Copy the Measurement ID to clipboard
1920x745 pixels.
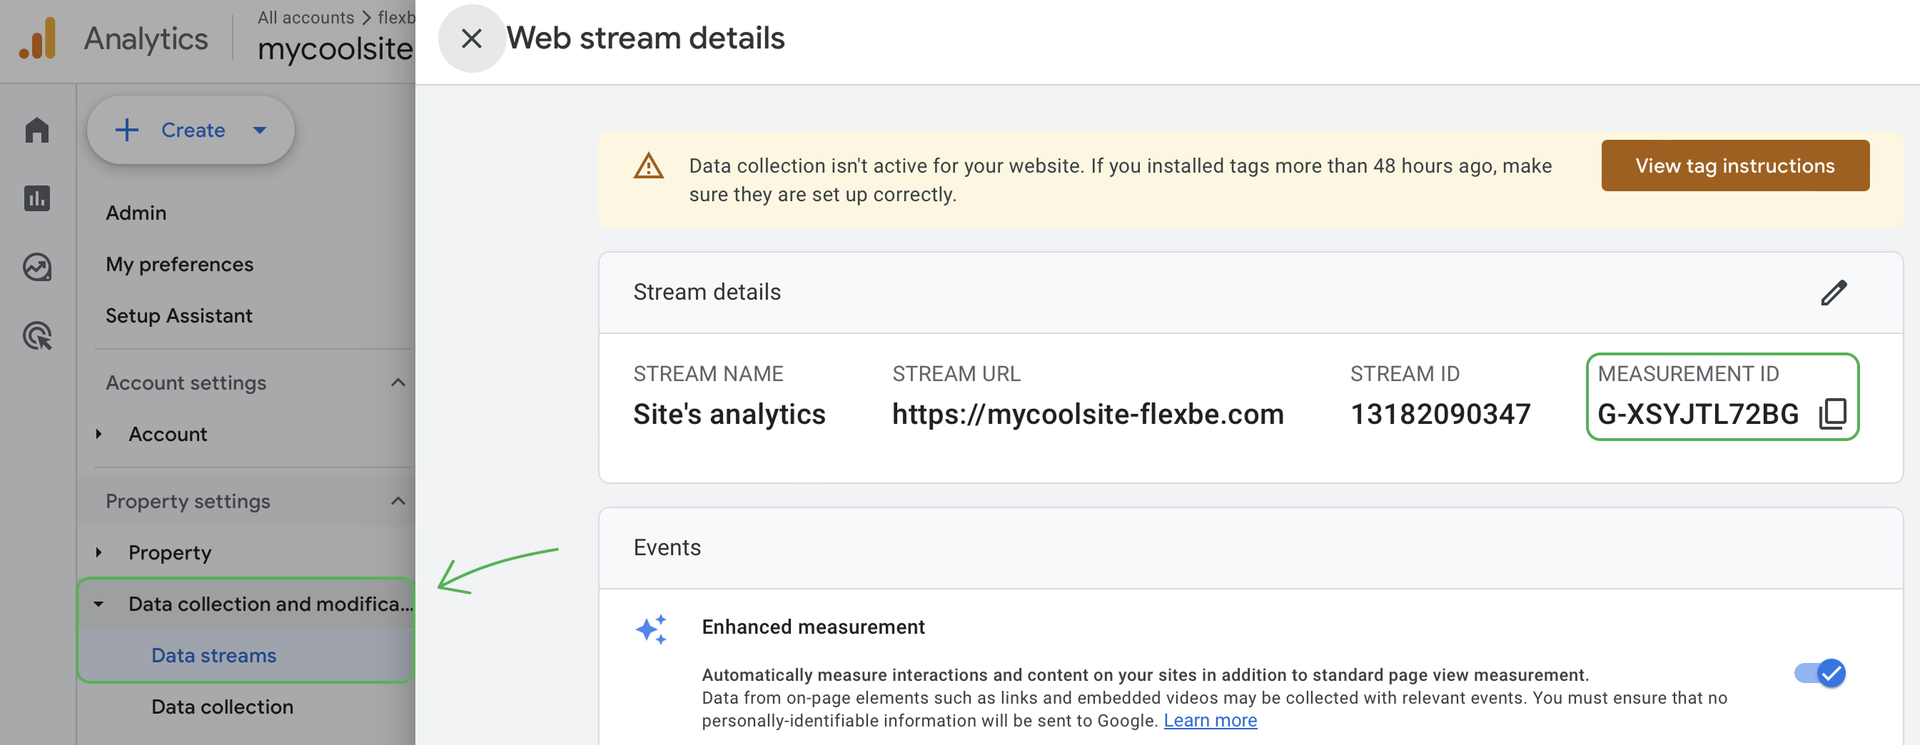pos(1833,413)
